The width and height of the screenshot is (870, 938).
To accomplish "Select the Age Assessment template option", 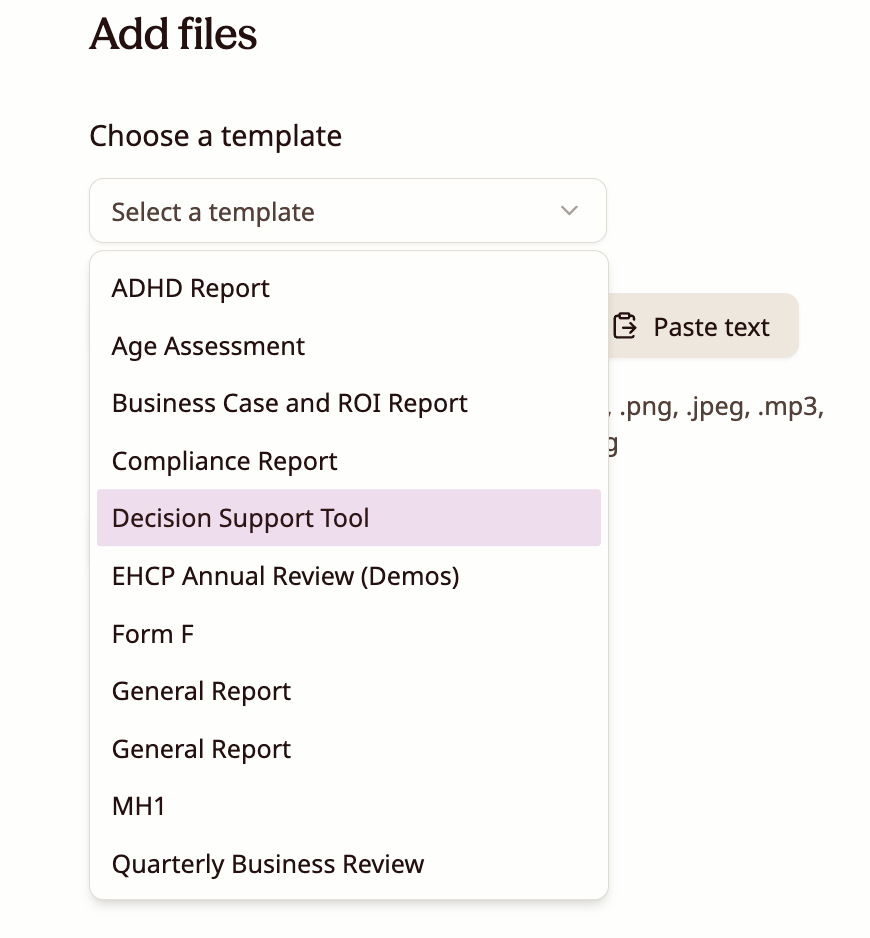I will pyautogui.click(x=208, y=347).
